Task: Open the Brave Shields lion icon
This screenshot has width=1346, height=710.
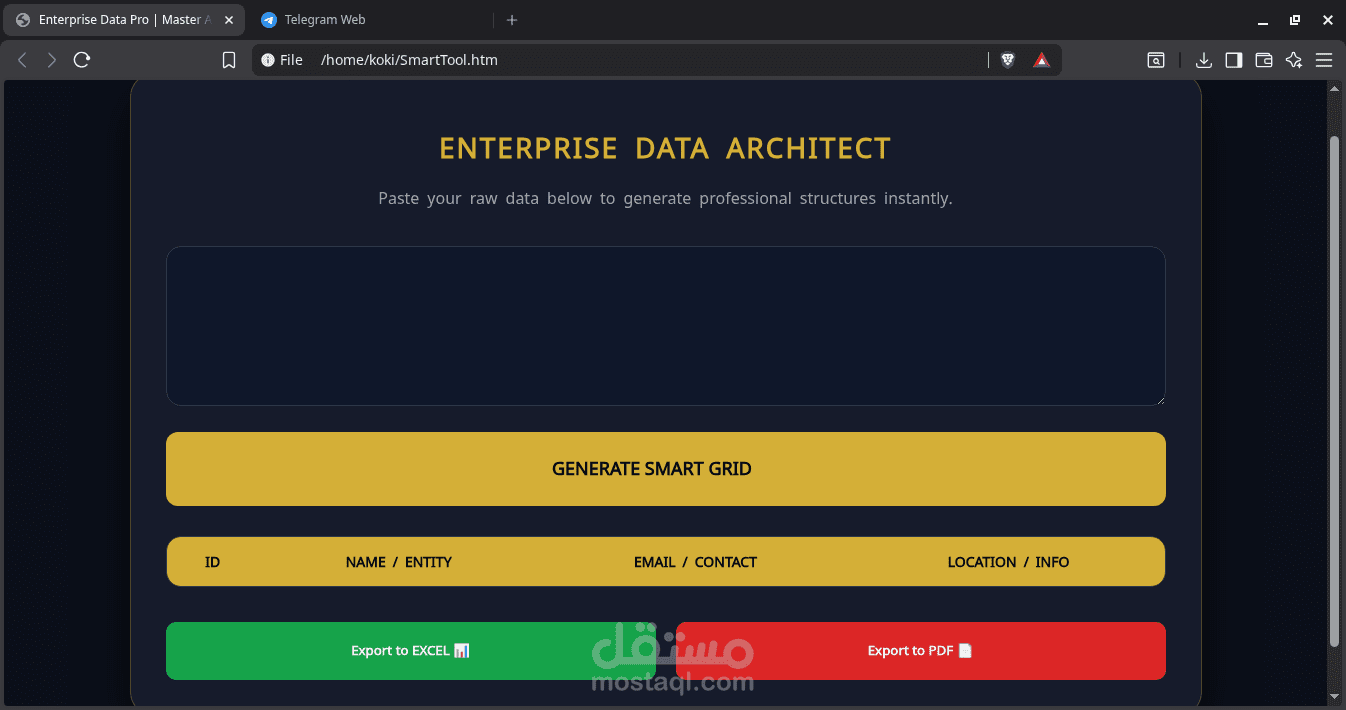Action: click(1008, 60)
